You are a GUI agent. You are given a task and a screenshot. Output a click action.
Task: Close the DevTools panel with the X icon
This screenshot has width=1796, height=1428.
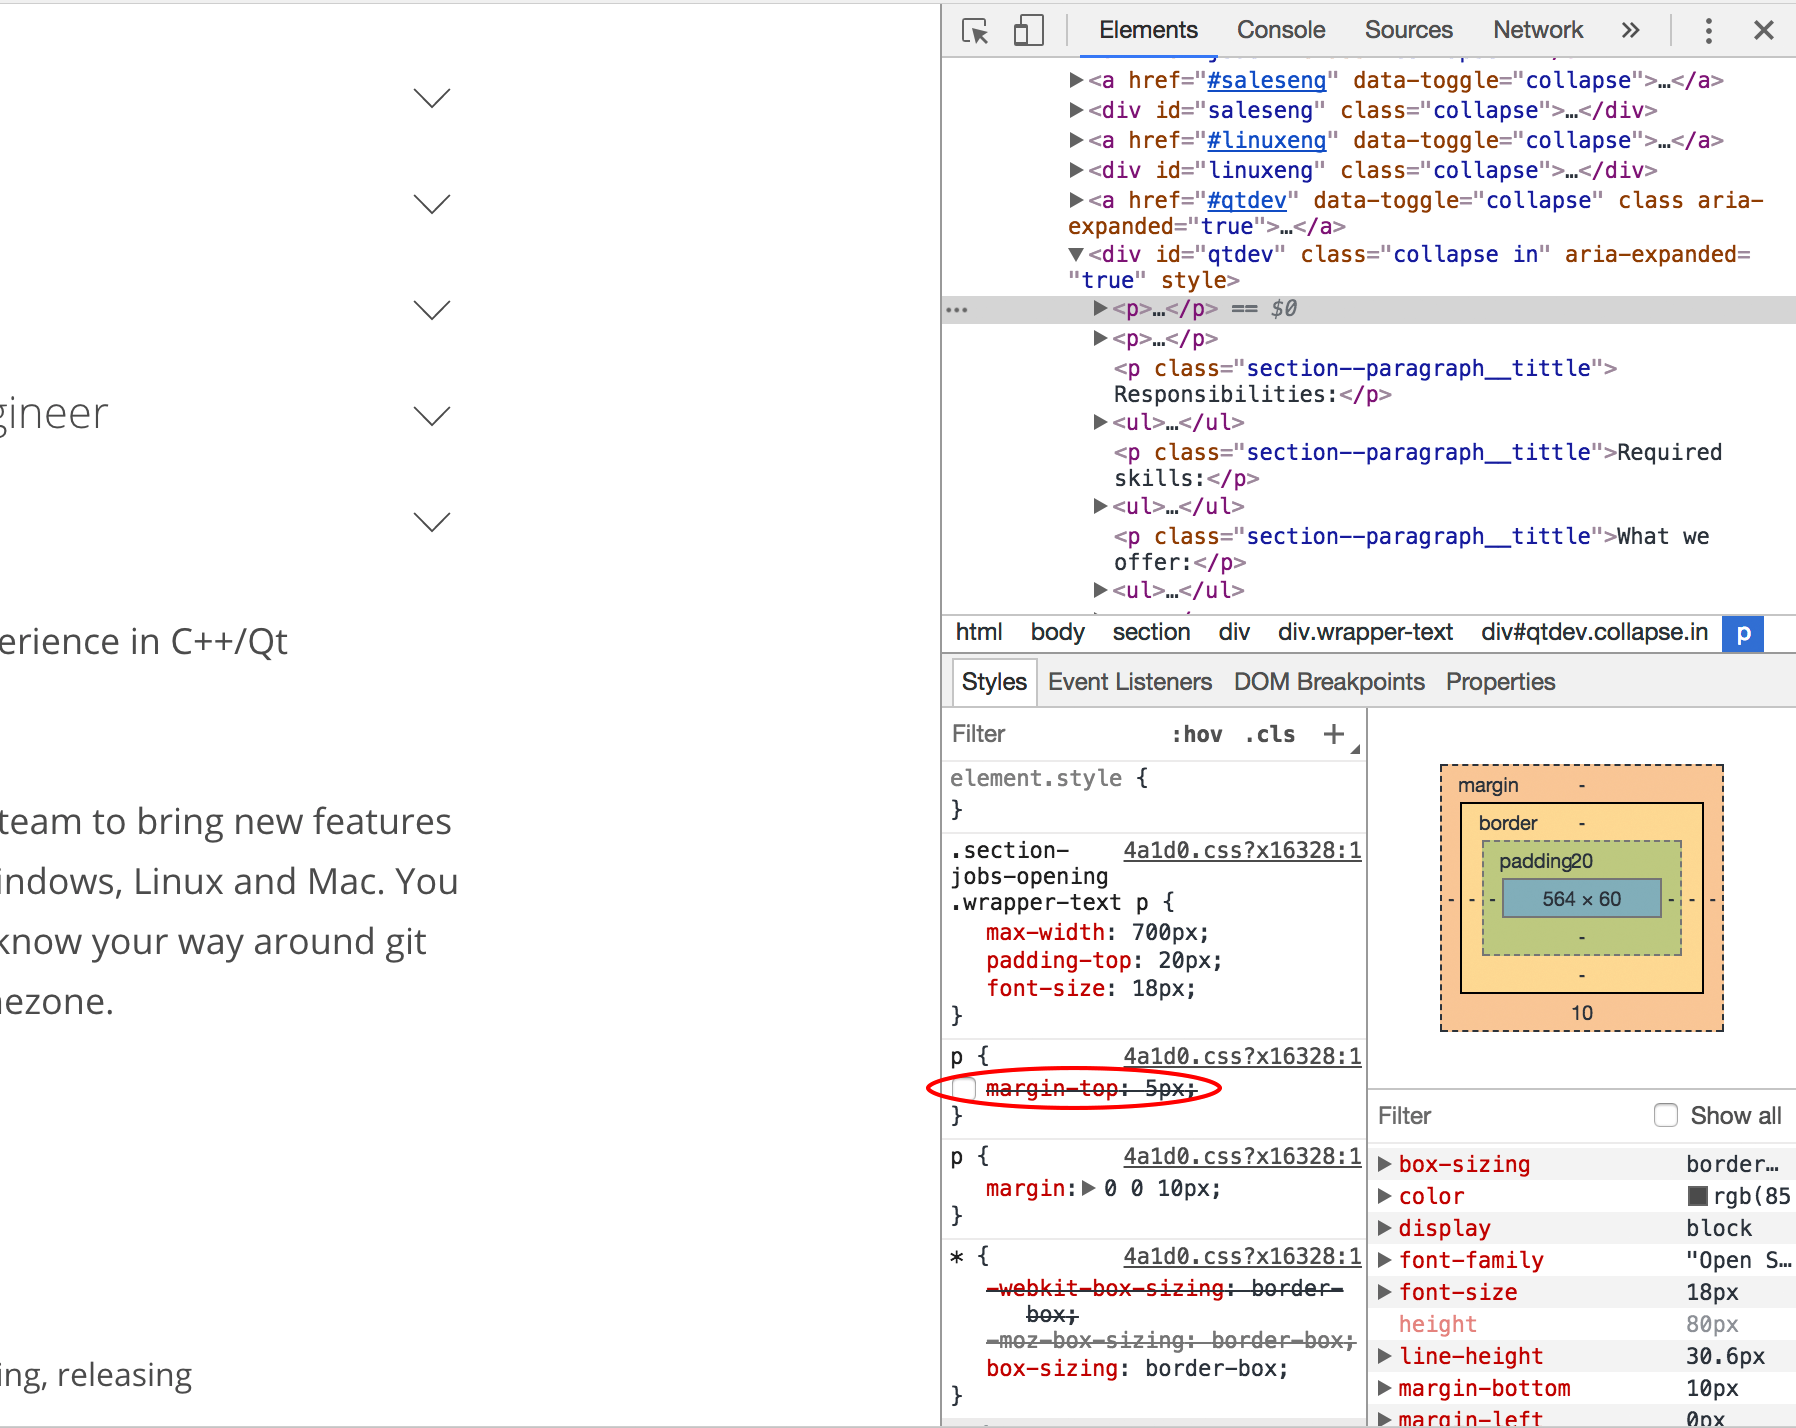click(1763, 30)
